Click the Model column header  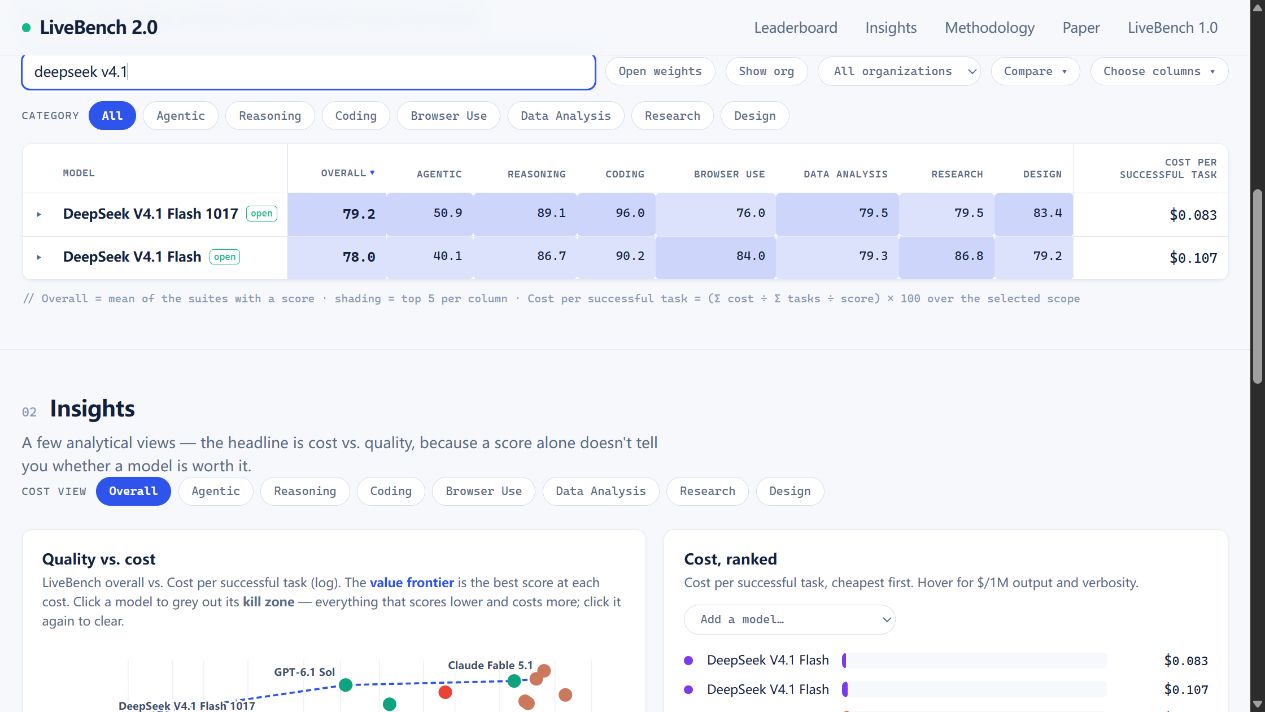click(79, 173)
